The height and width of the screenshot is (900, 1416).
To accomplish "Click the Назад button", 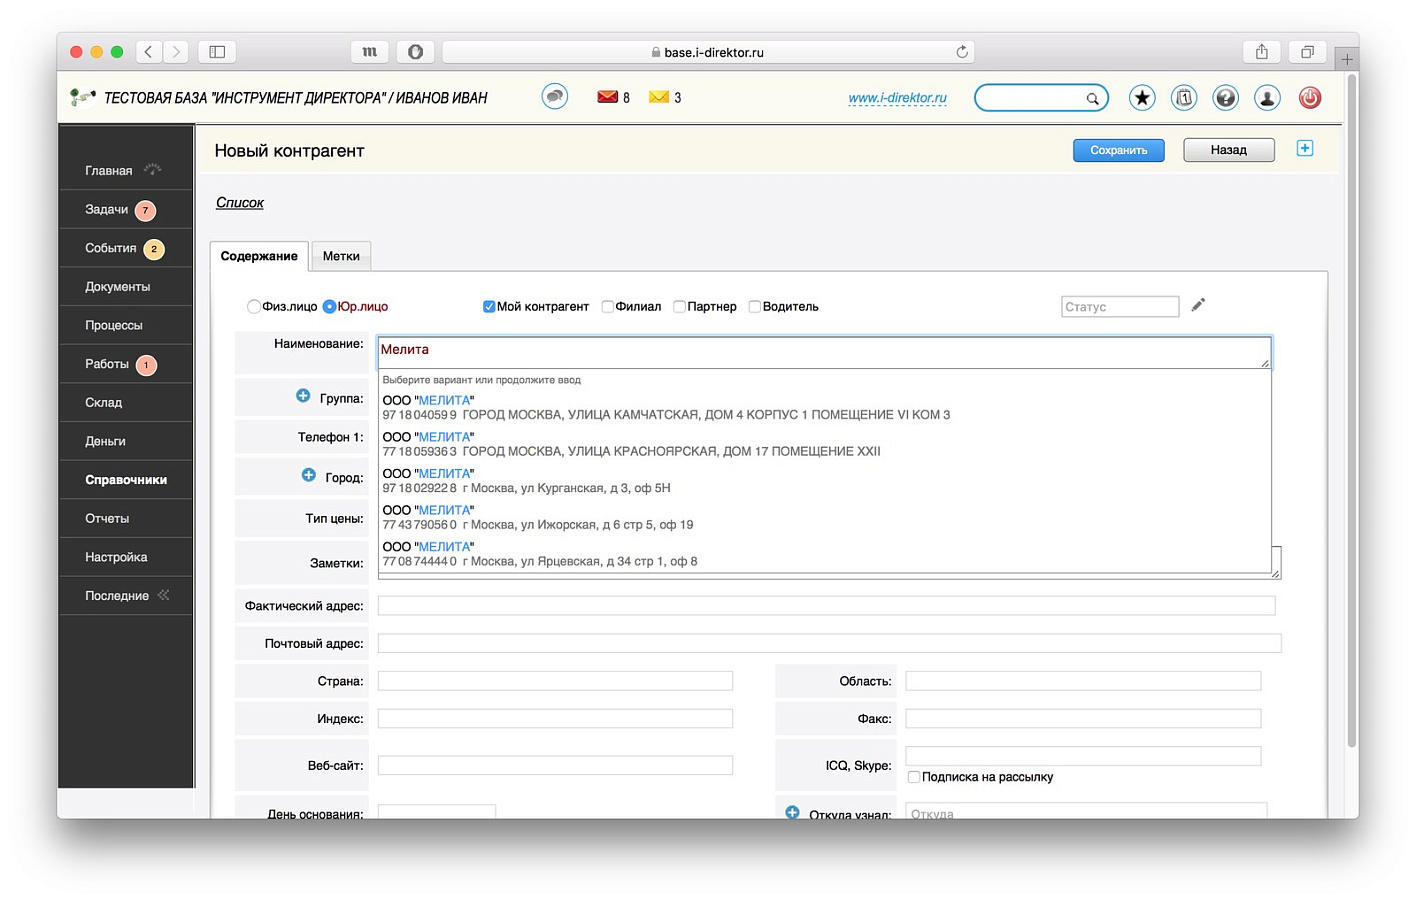I will click(1229, 150).
